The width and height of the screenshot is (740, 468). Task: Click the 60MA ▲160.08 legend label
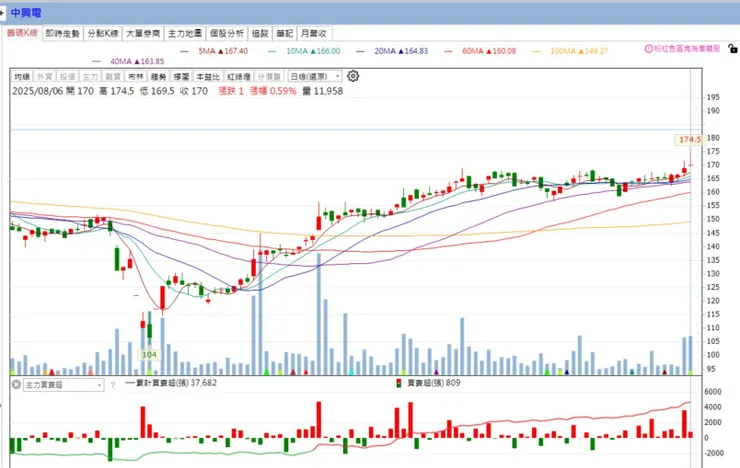click(489, 51)
